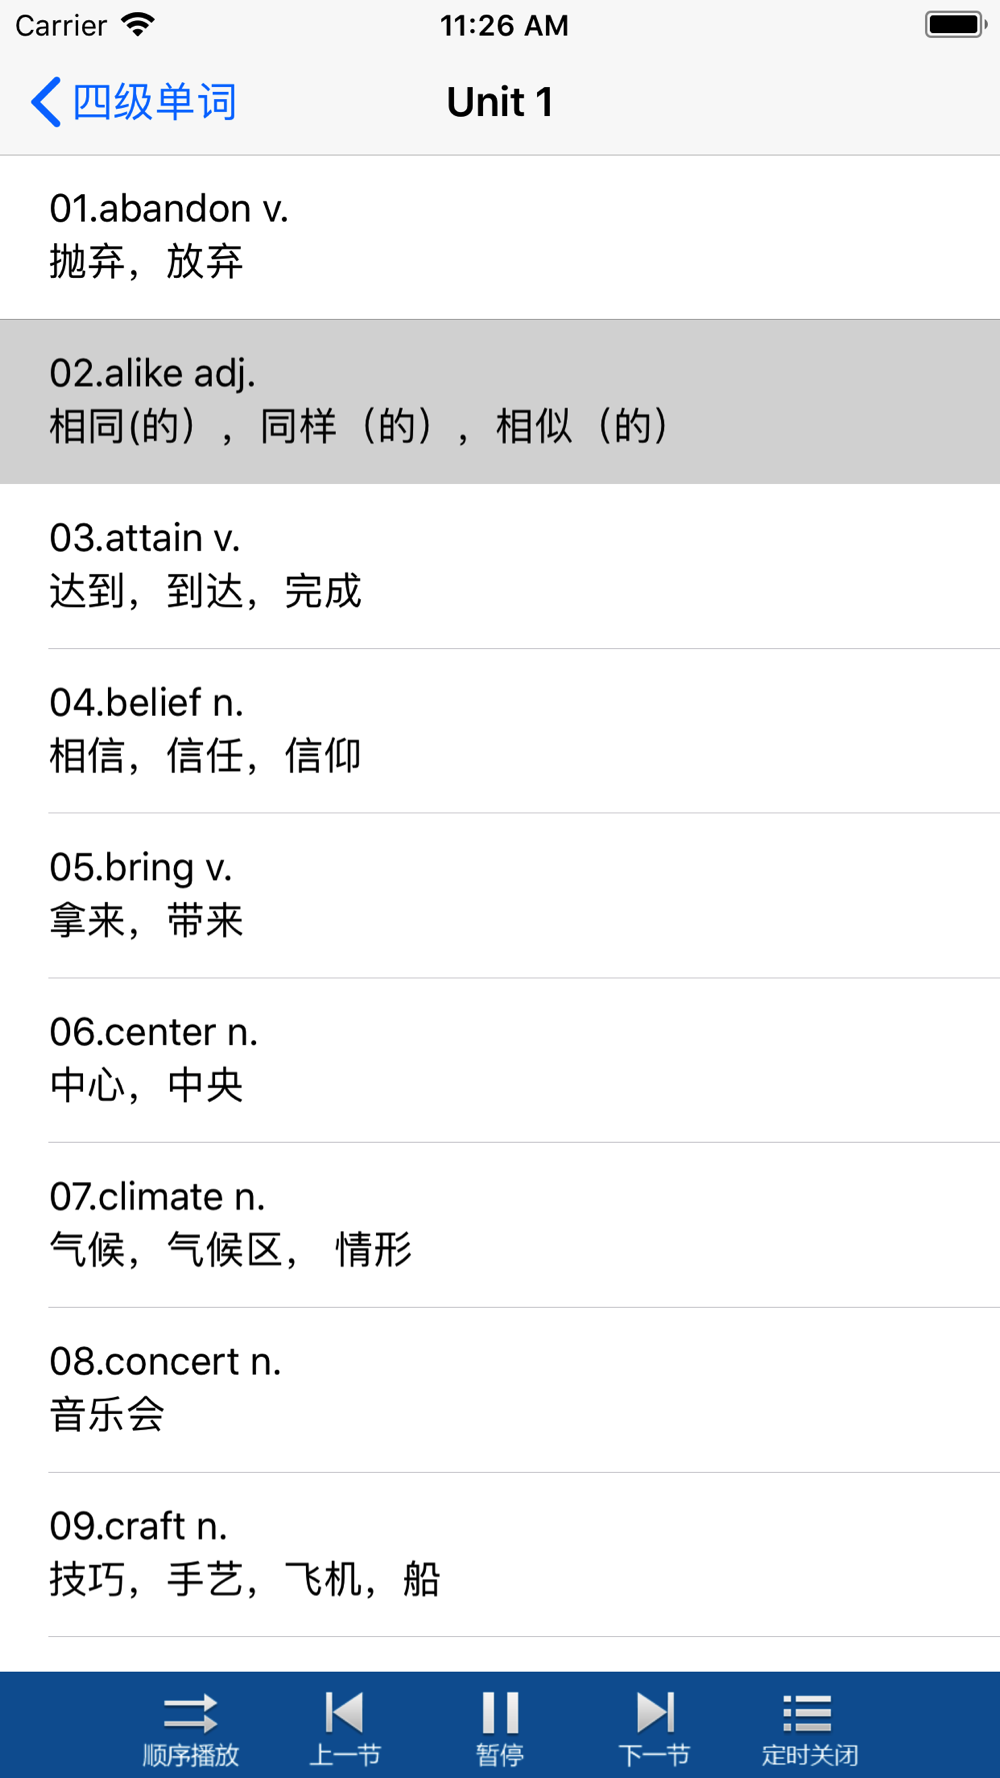Play word 03.attain entry
This screenshot has height=1778, width=1000.
[x=500, y=565]
